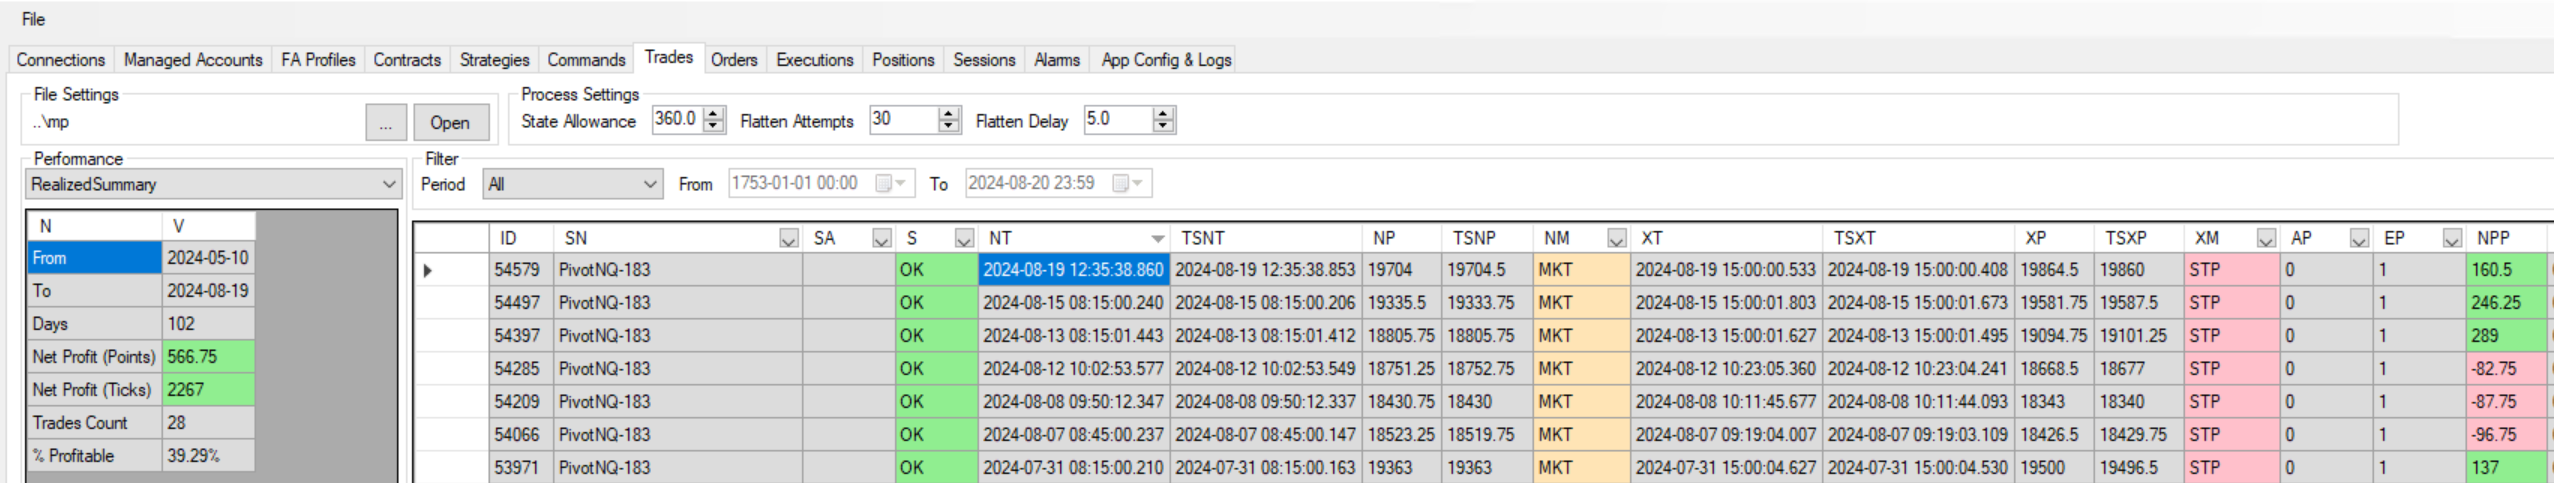Click the browse ellipsis button
This screenshot has height=483, width=2554.
[386, 123]
